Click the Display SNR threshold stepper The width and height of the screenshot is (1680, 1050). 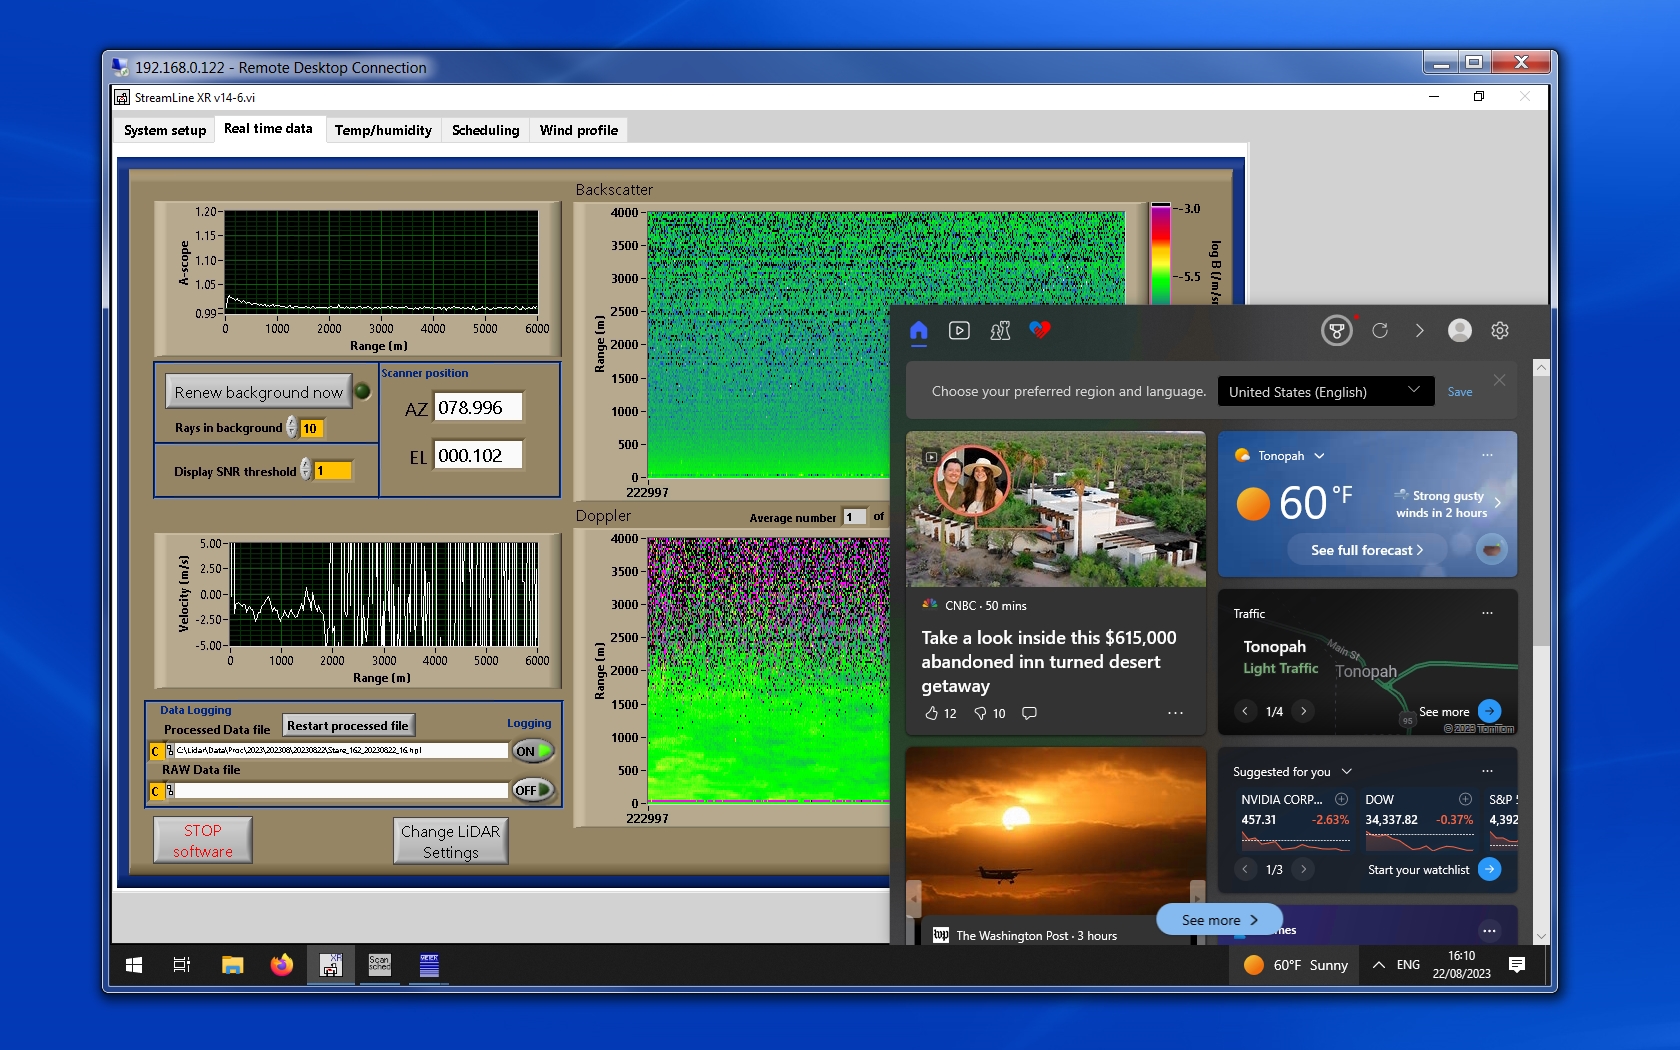click(306, 470)
